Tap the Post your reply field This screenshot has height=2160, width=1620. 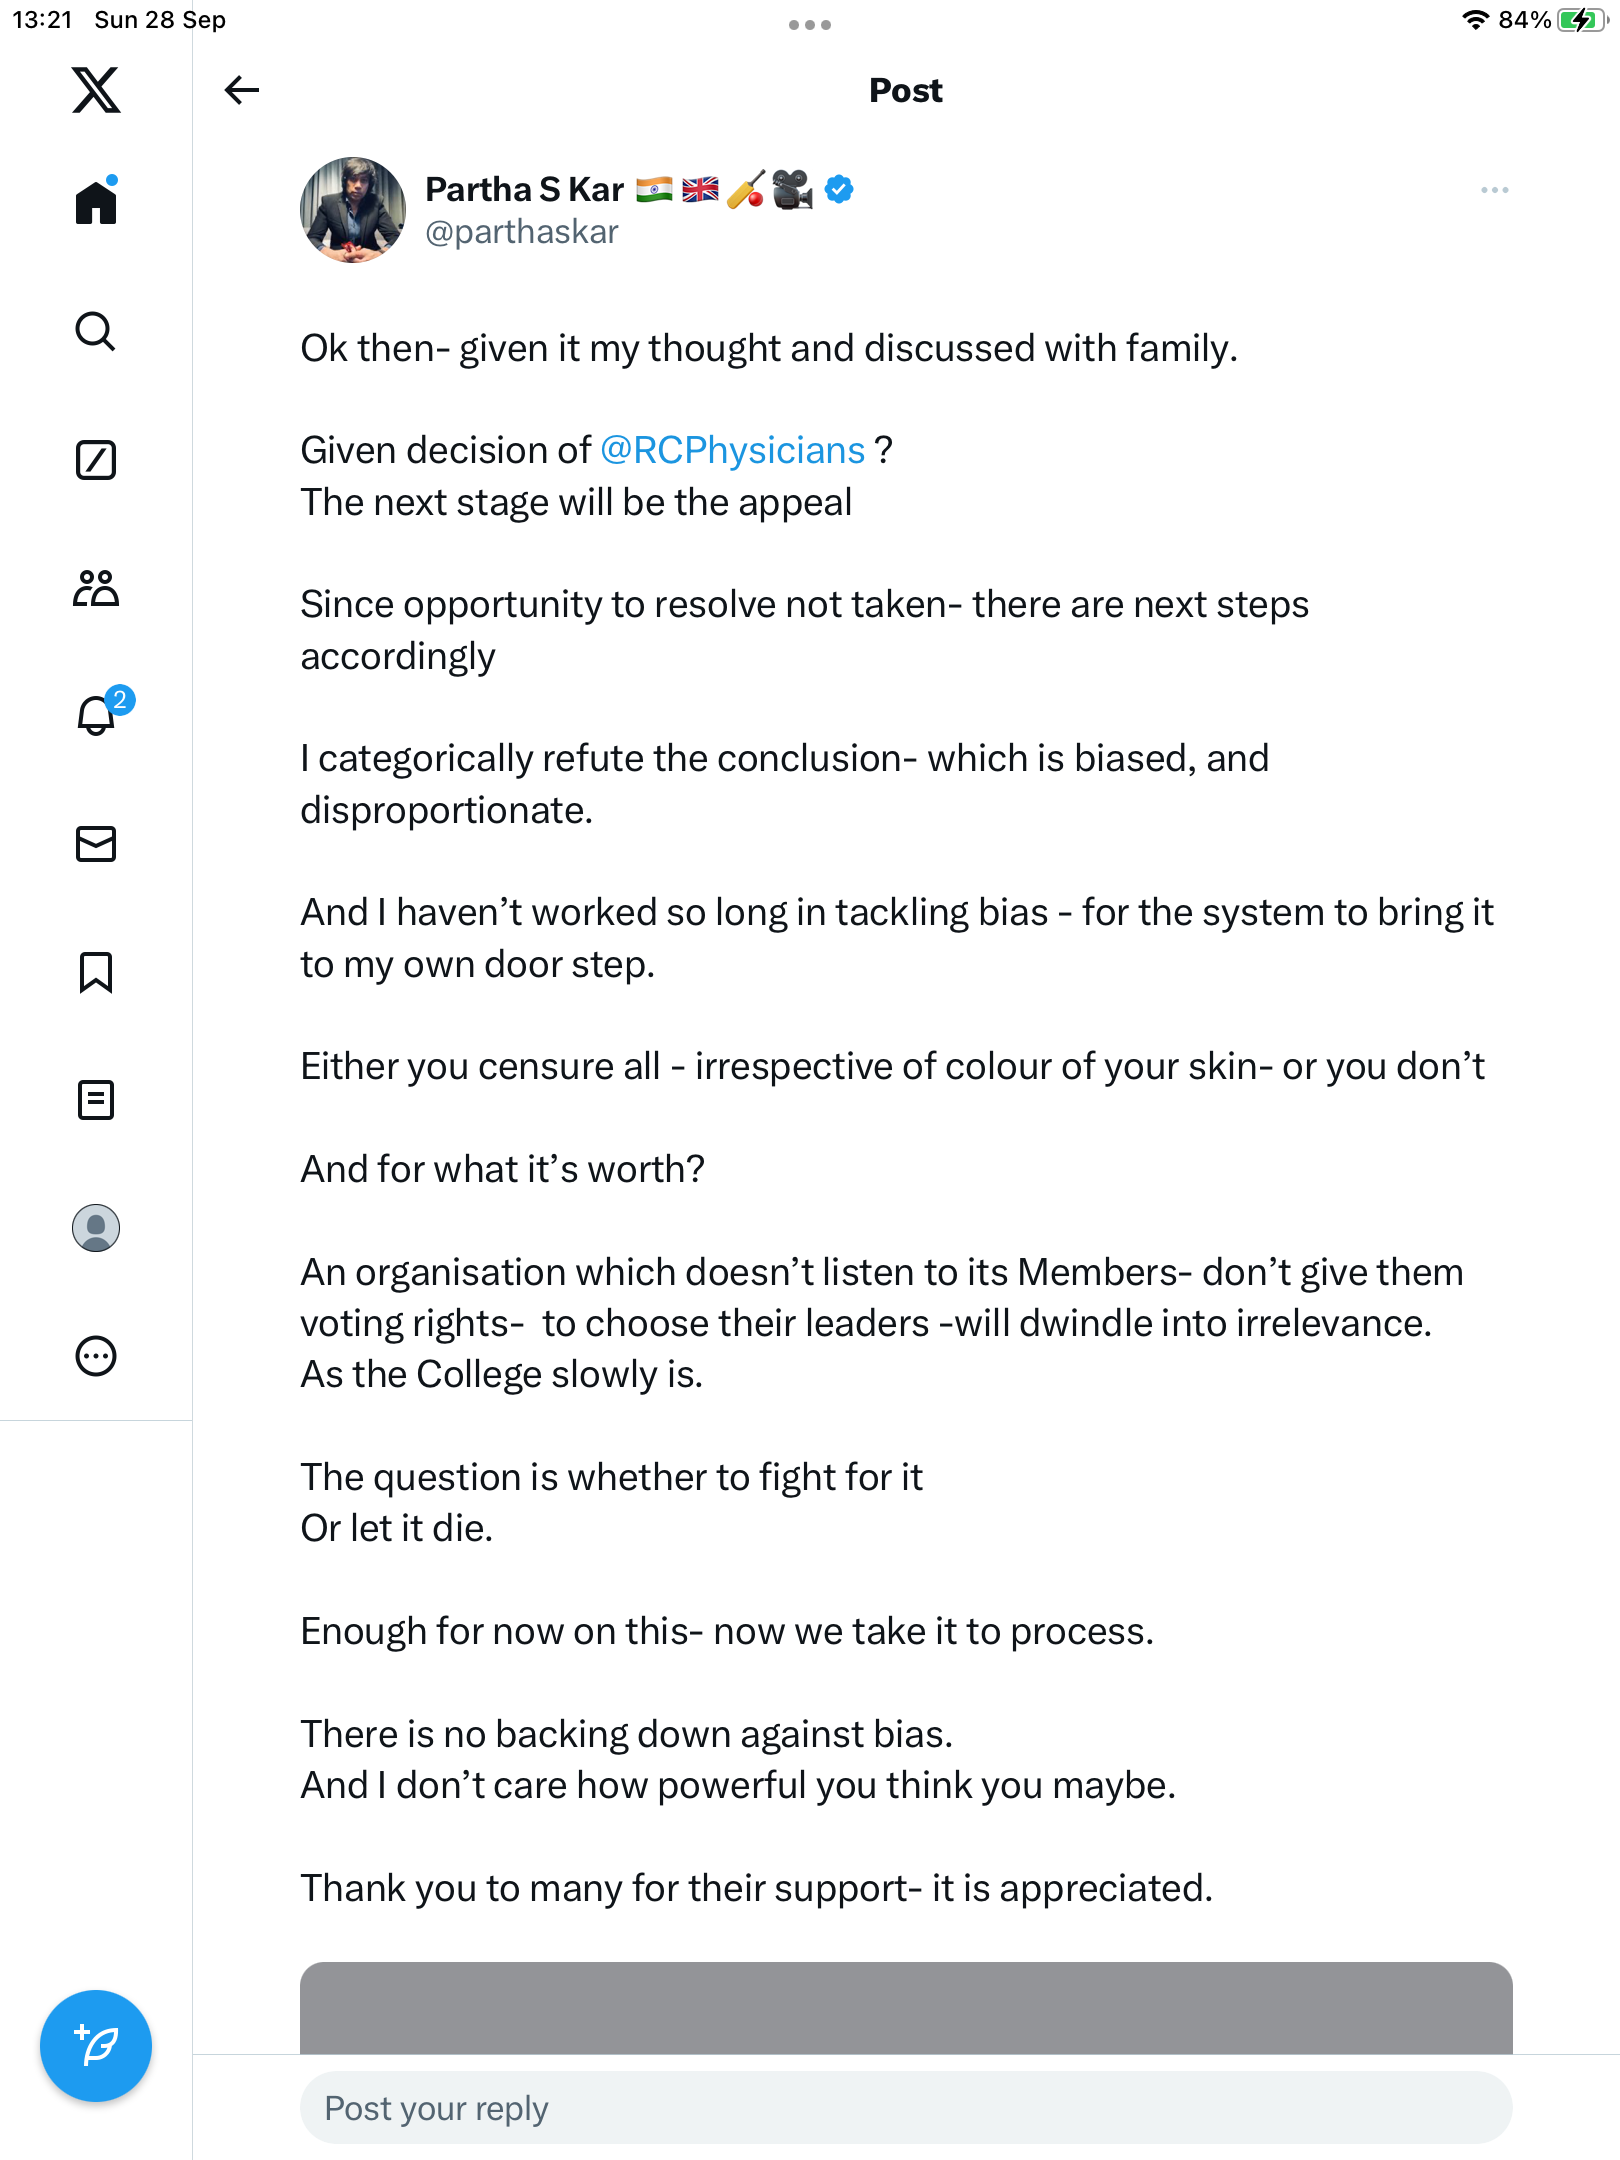(905, 2108)
